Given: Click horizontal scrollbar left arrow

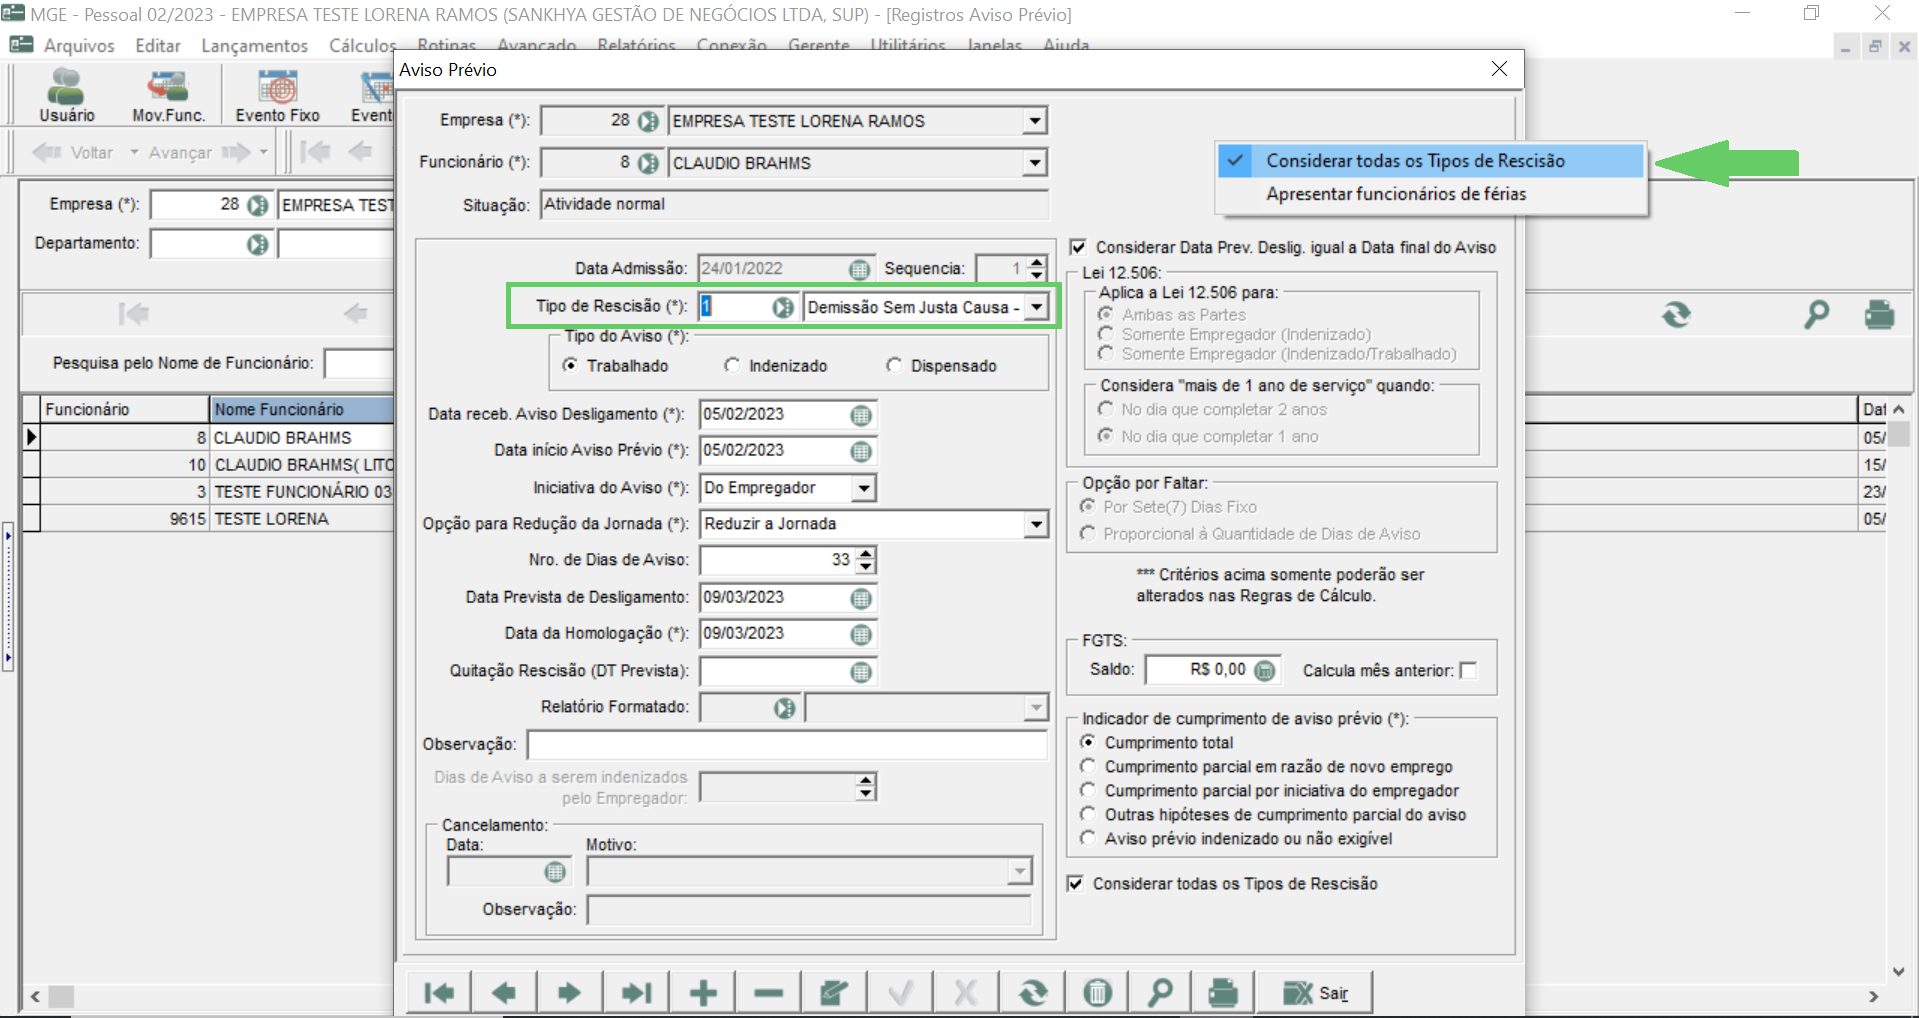Looking at the screenshot, I should click(35, 996).
